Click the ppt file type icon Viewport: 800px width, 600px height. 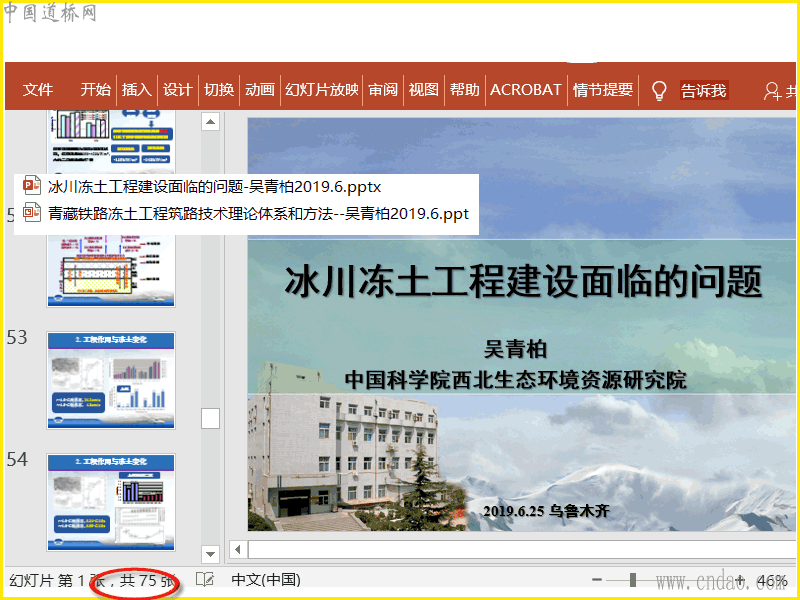32,212
